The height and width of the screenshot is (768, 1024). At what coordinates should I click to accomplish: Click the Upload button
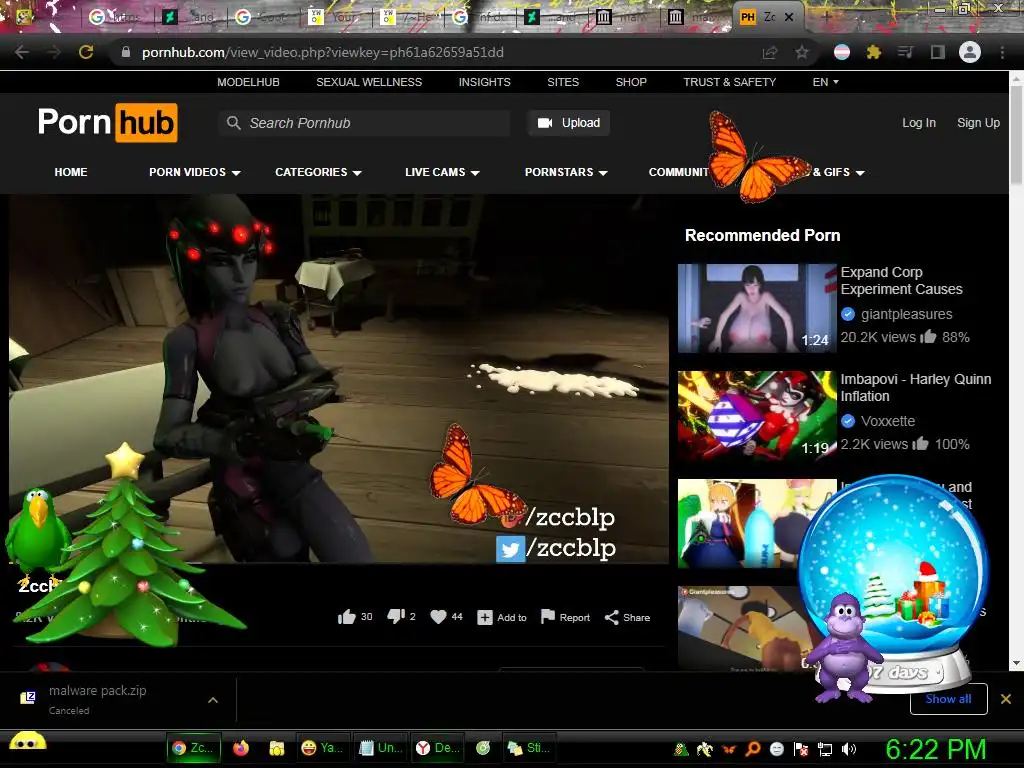[569, 123]
